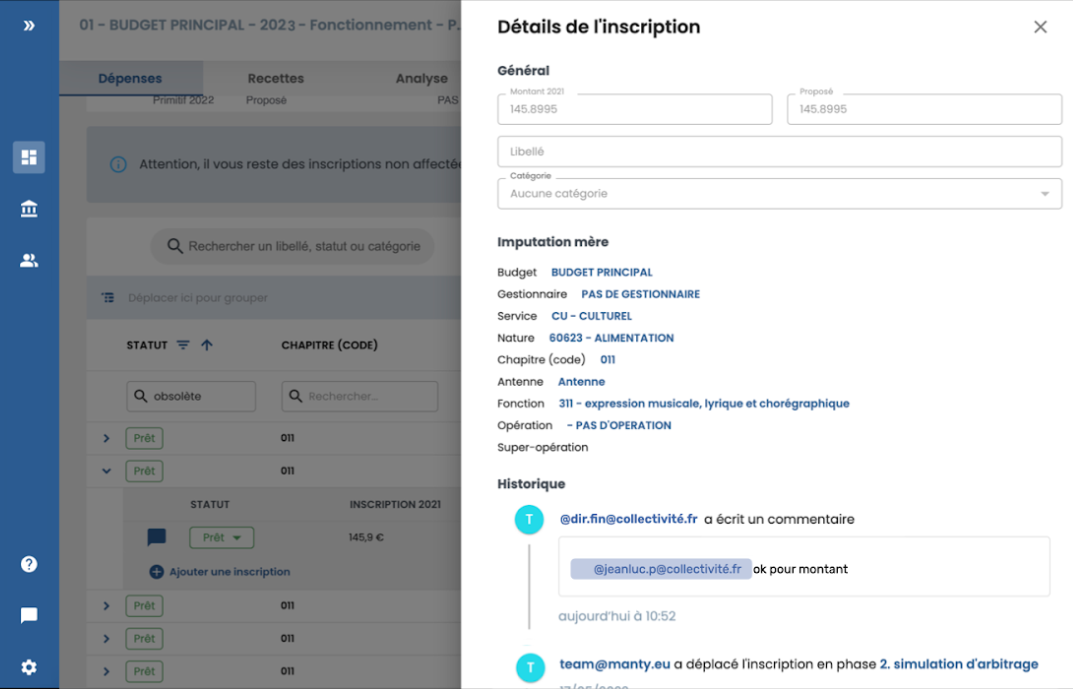Open the help question mark icon
This screenshot has width=1073, height=689.
pyautogui.click(x=29, y=564)
